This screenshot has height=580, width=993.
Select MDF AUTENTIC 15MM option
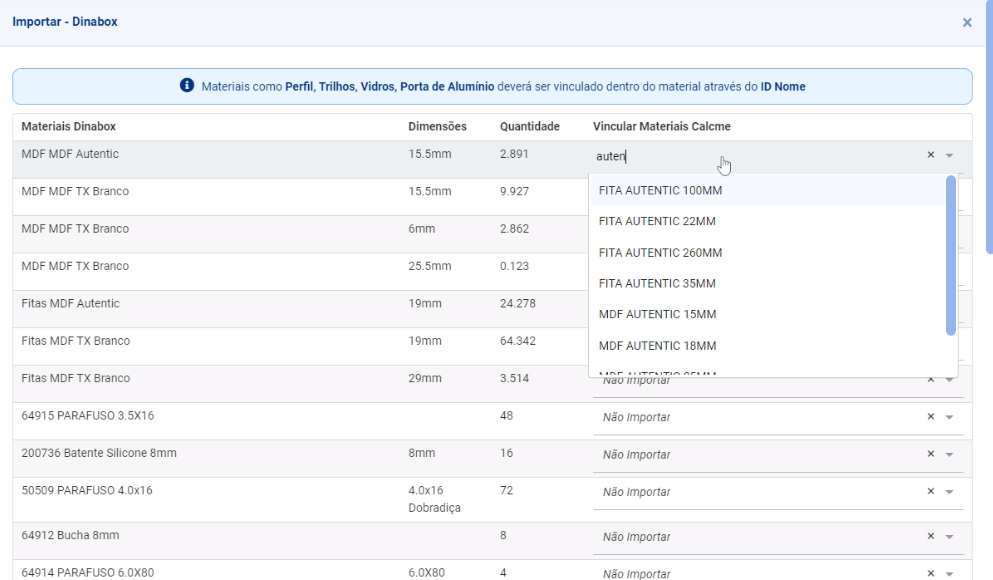tap(656, 314)
